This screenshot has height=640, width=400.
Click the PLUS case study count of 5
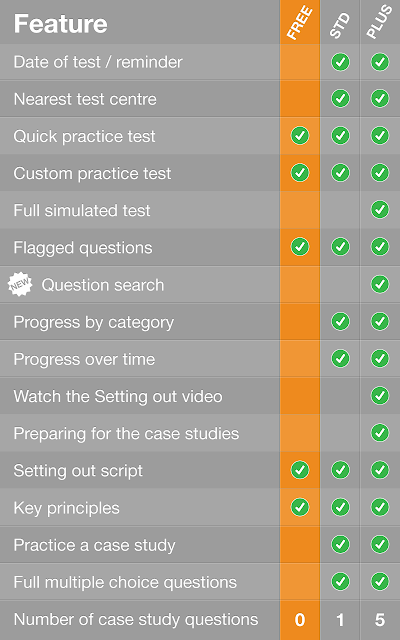(x=380, y=620)
